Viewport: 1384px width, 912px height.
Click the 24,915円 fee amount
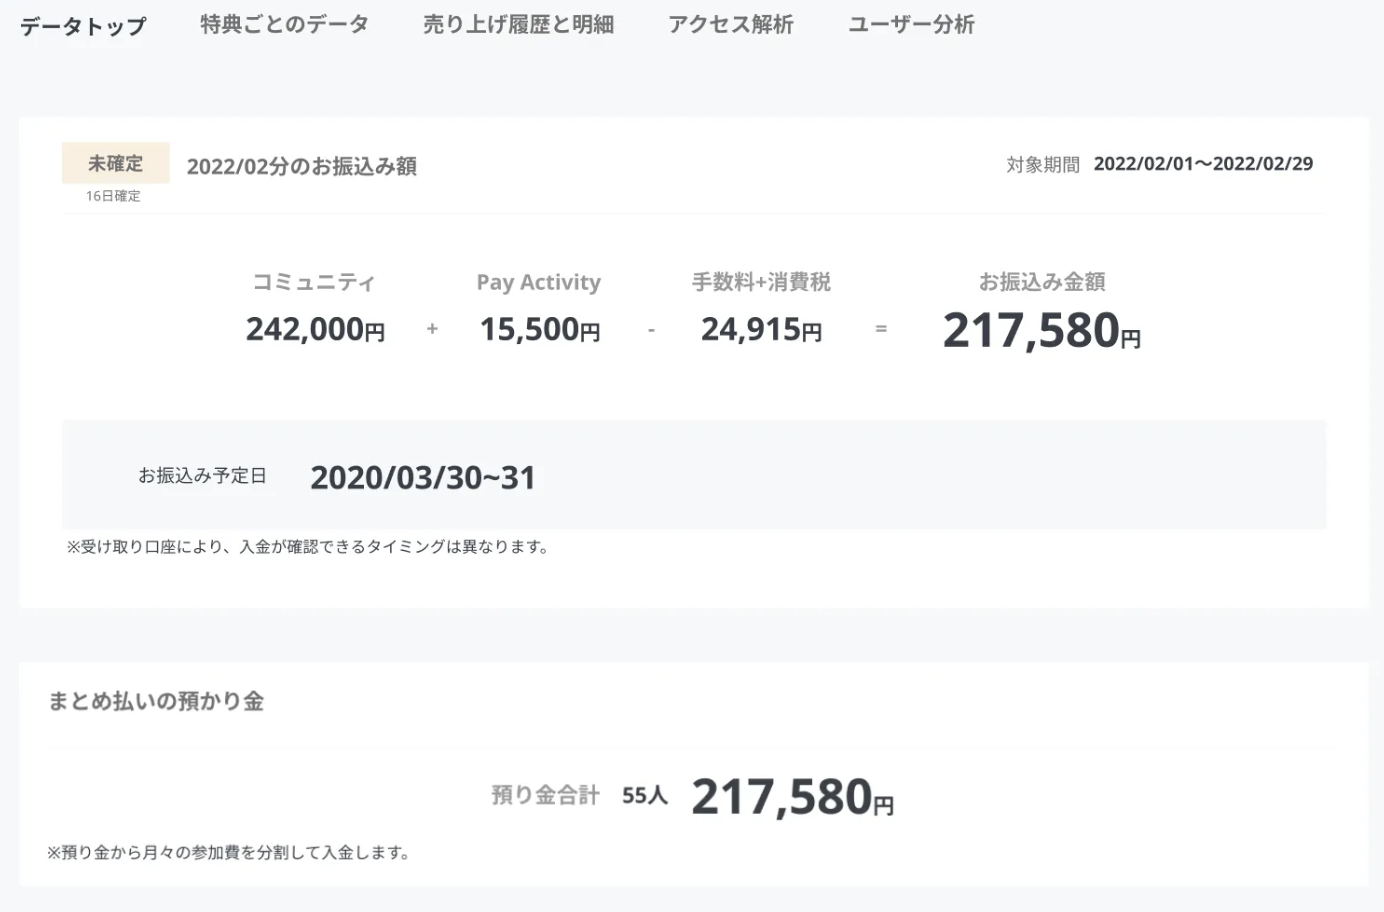tap(761, 329)
